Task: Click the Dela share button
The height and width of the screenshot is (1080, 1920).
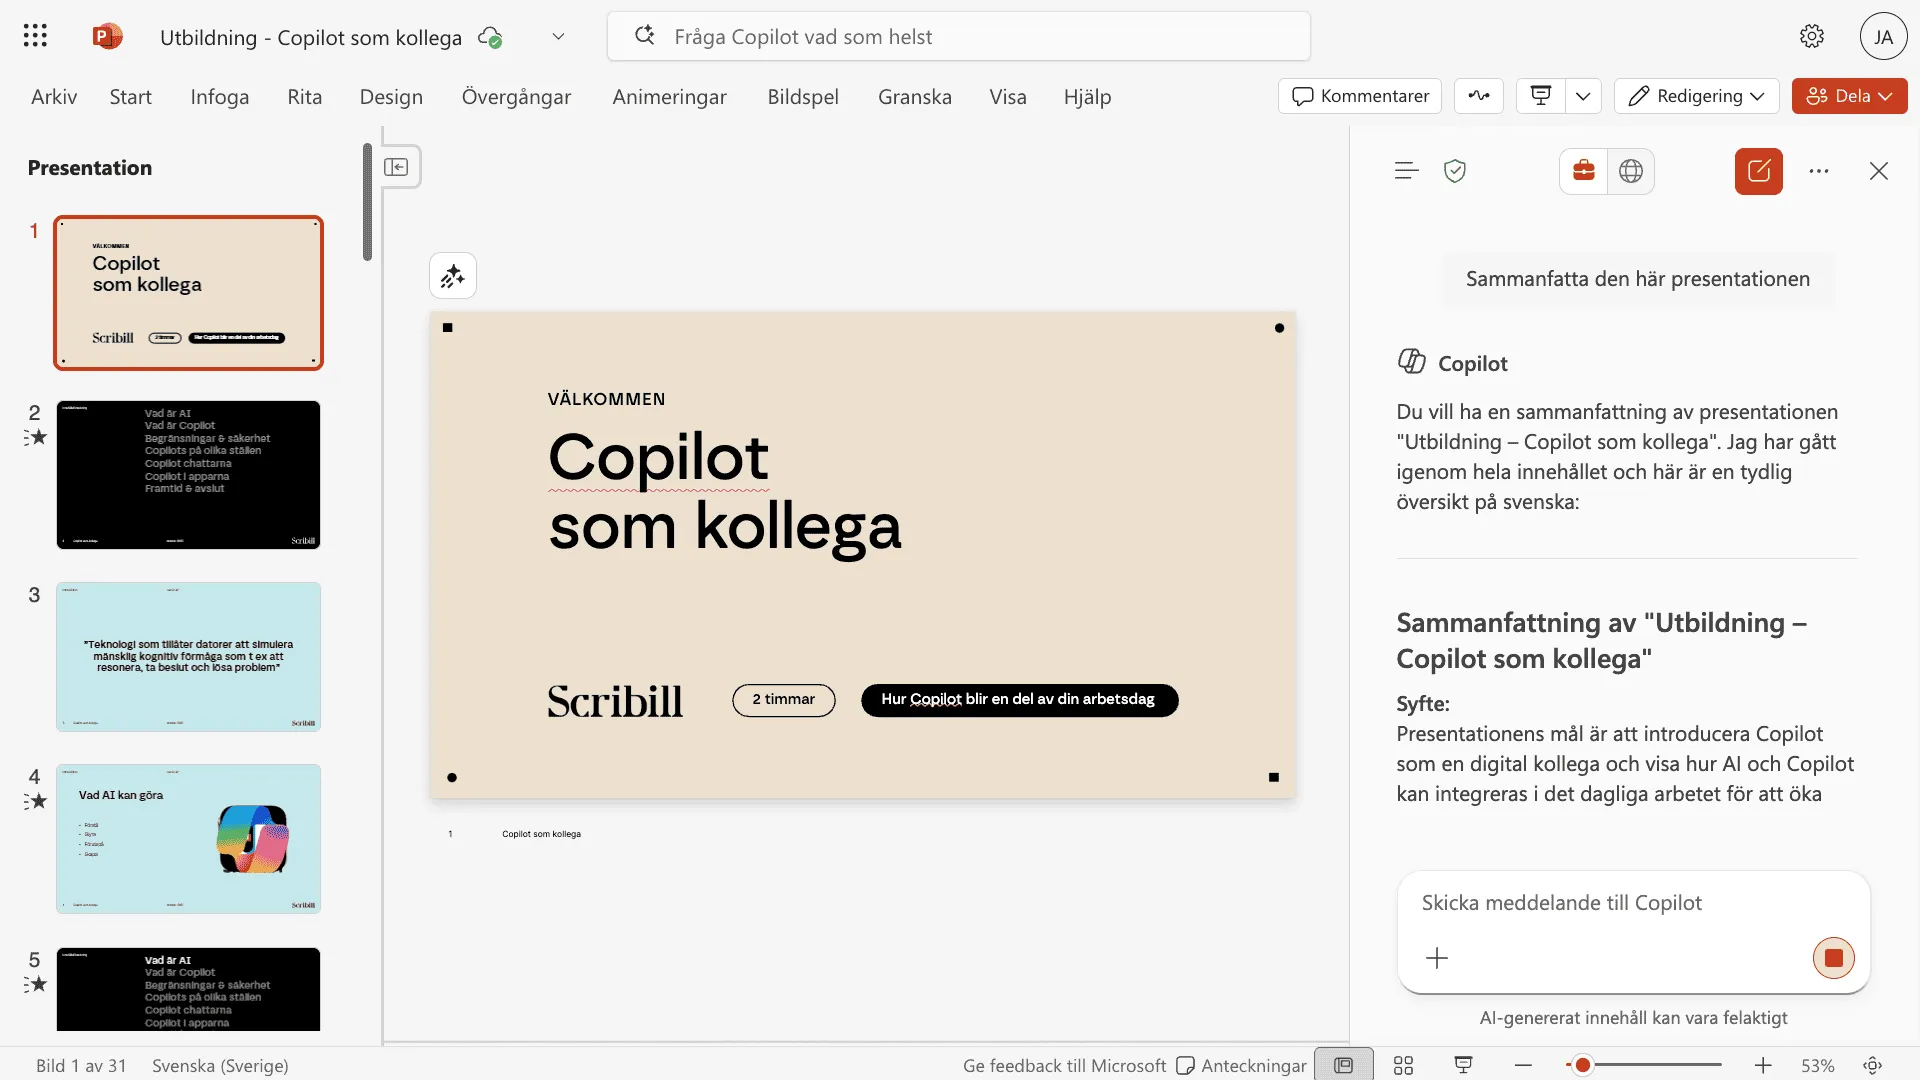Action: (x=1849, y=96)
